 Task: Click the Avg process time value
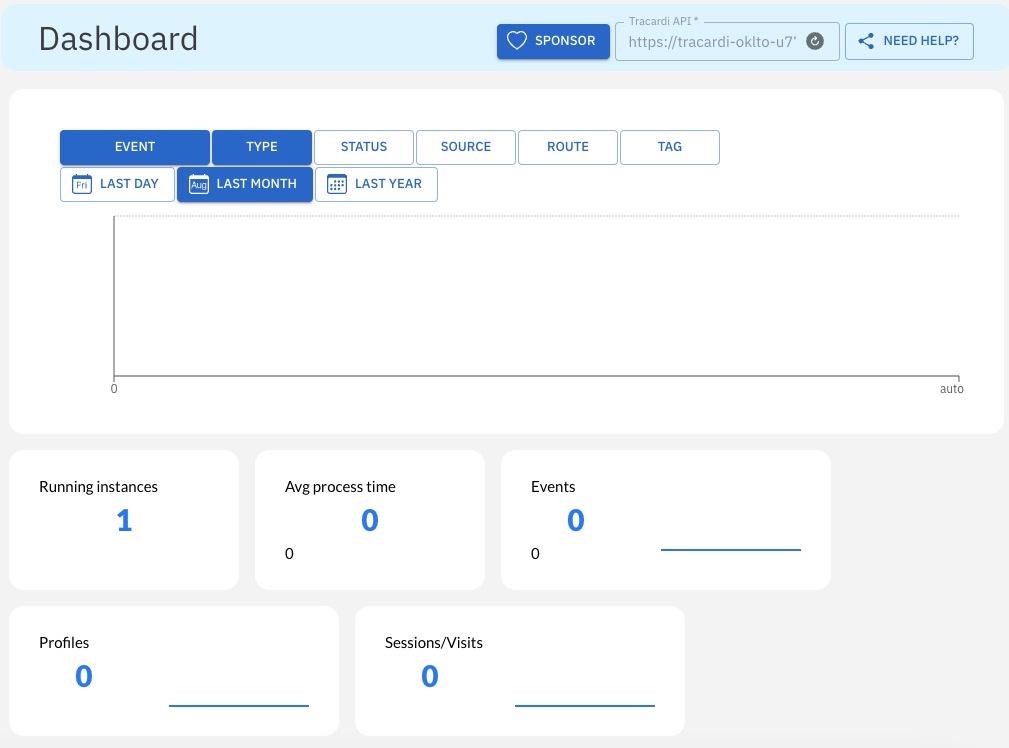pos(370,520)
